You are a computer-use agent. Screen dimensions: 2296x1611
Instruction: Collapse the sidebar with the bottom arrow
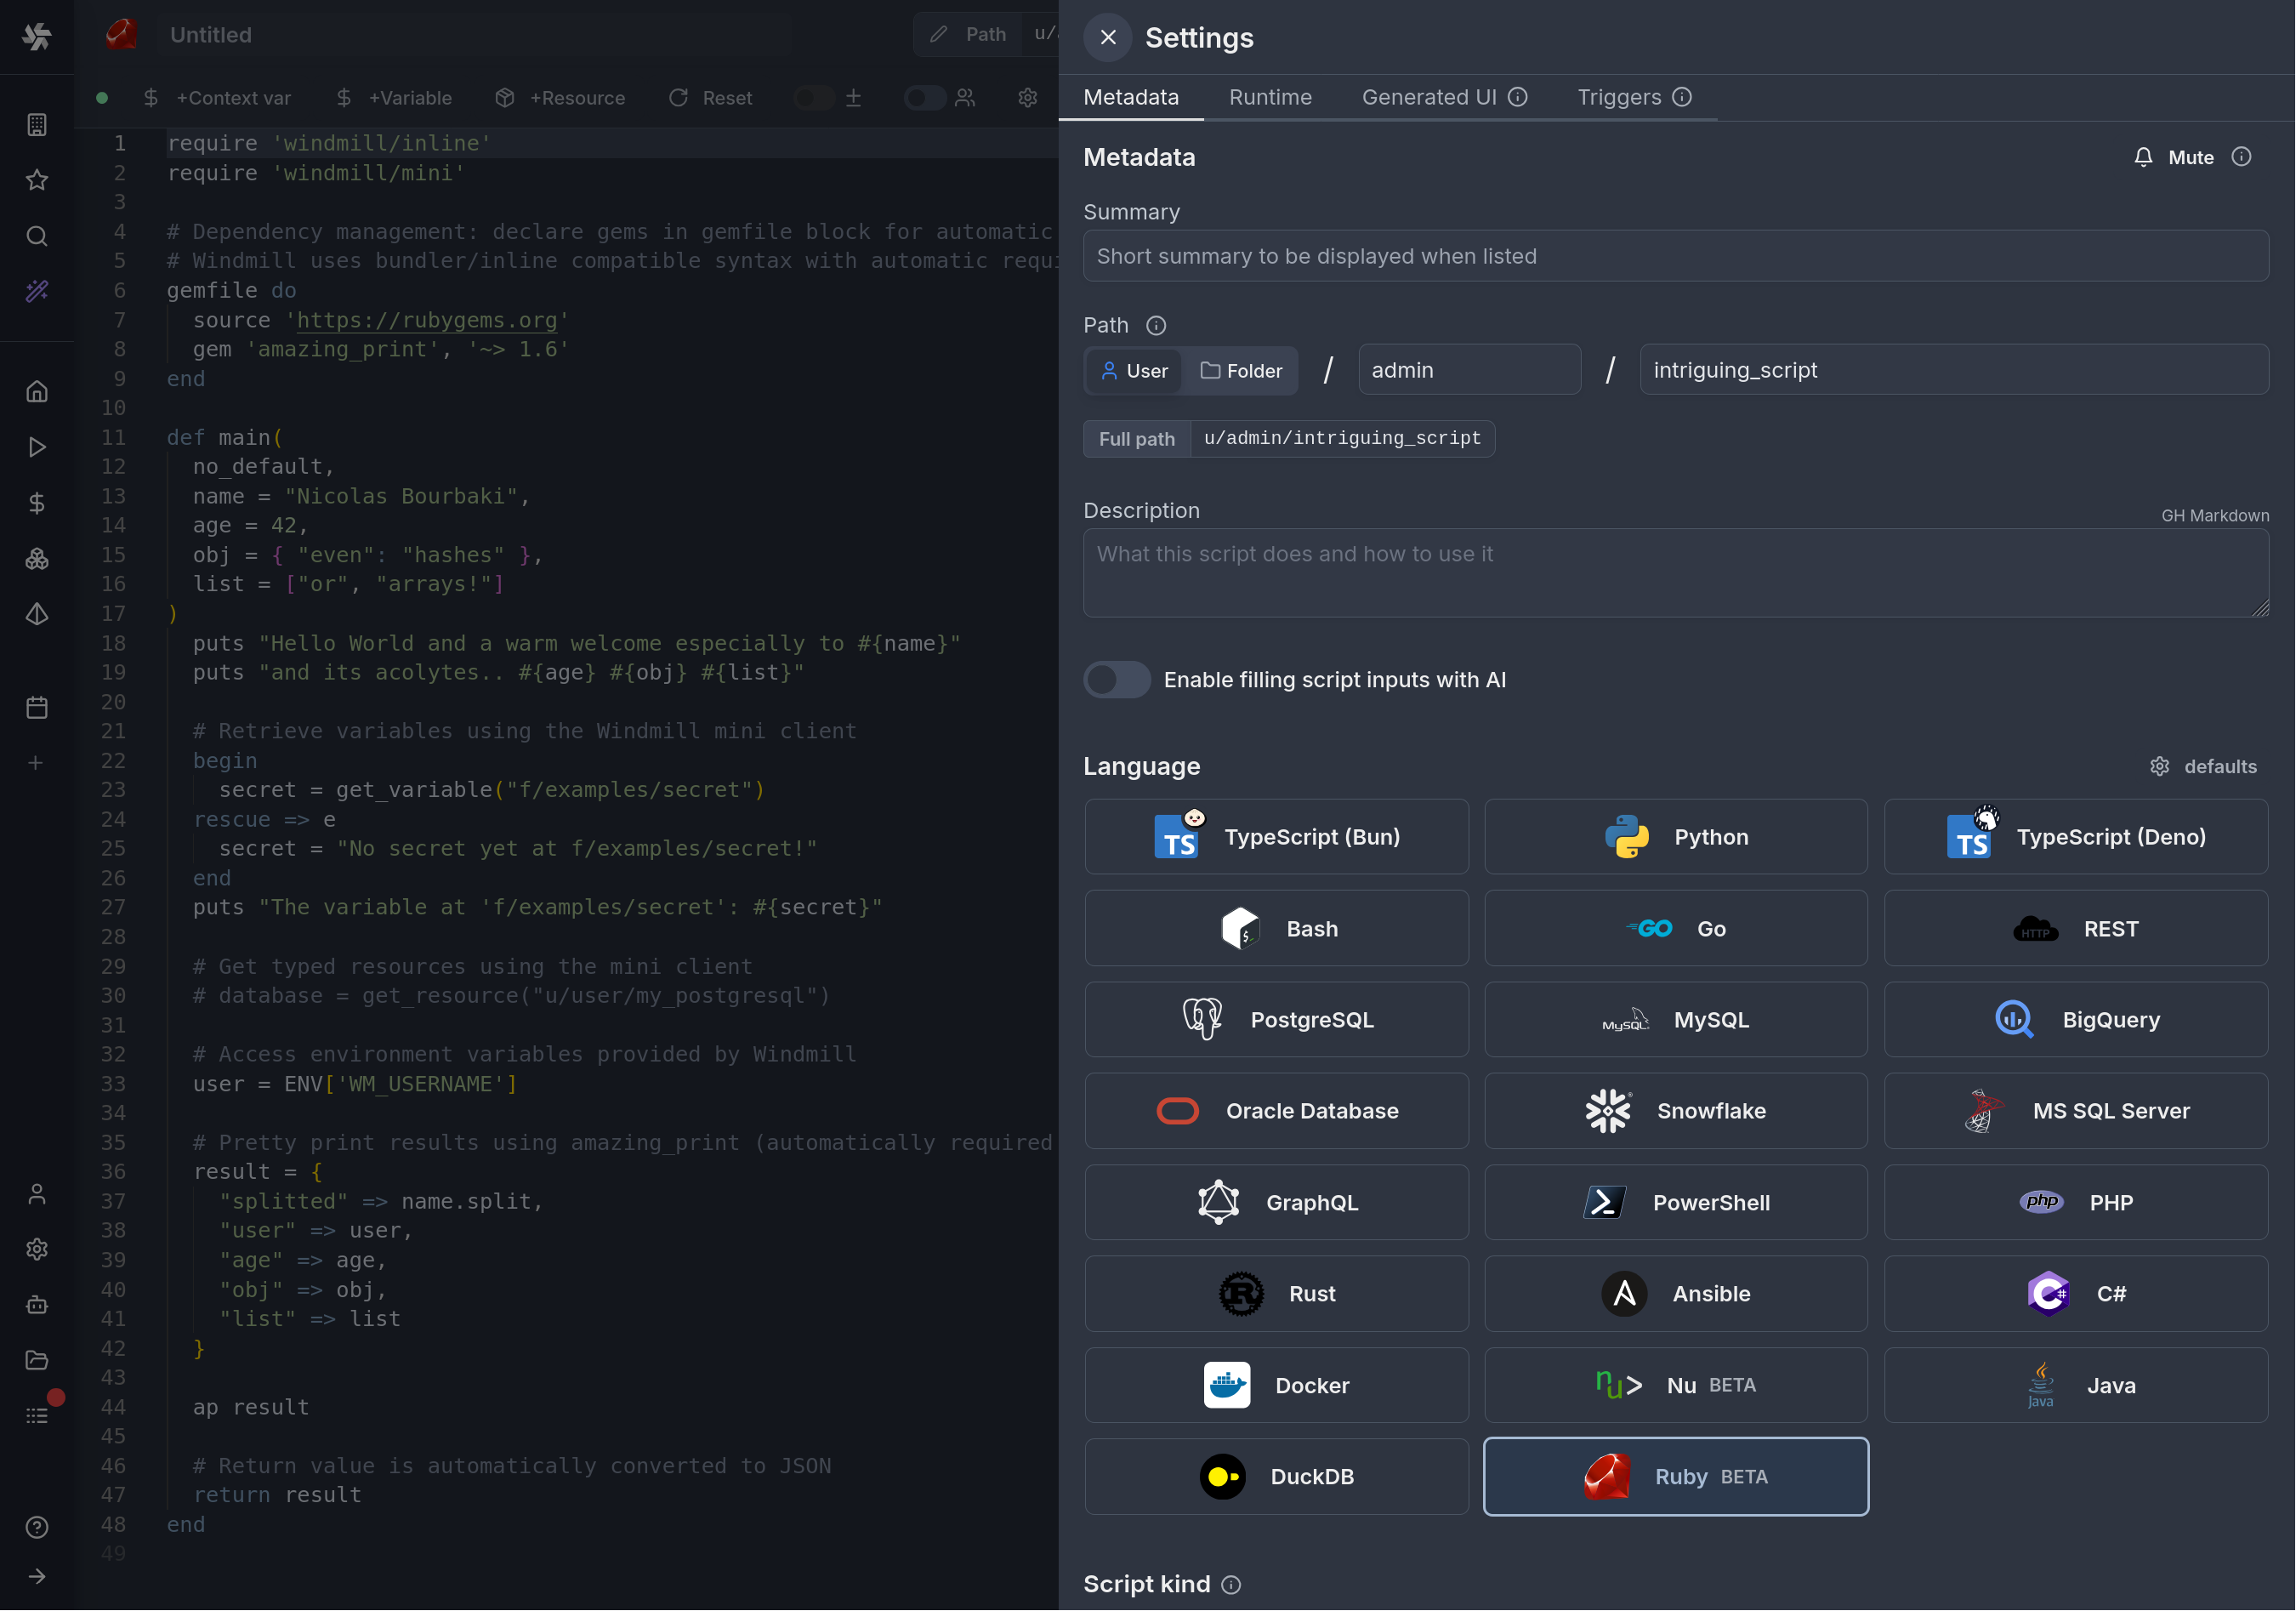pyautogui.click(x=37, y=1575)
